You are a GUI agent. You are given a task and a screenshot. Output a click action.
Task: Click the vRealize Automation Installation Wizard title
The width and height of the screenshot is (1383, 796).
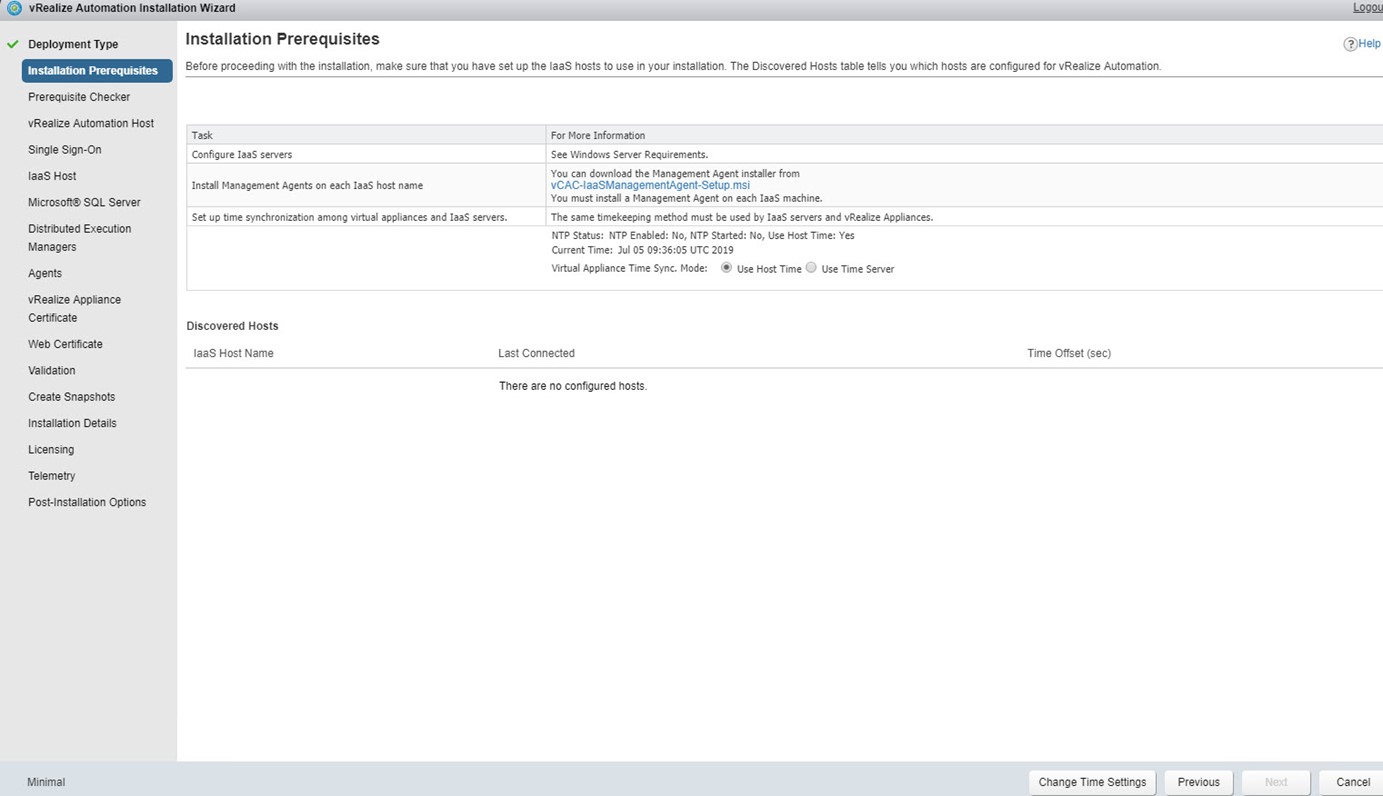133,8
